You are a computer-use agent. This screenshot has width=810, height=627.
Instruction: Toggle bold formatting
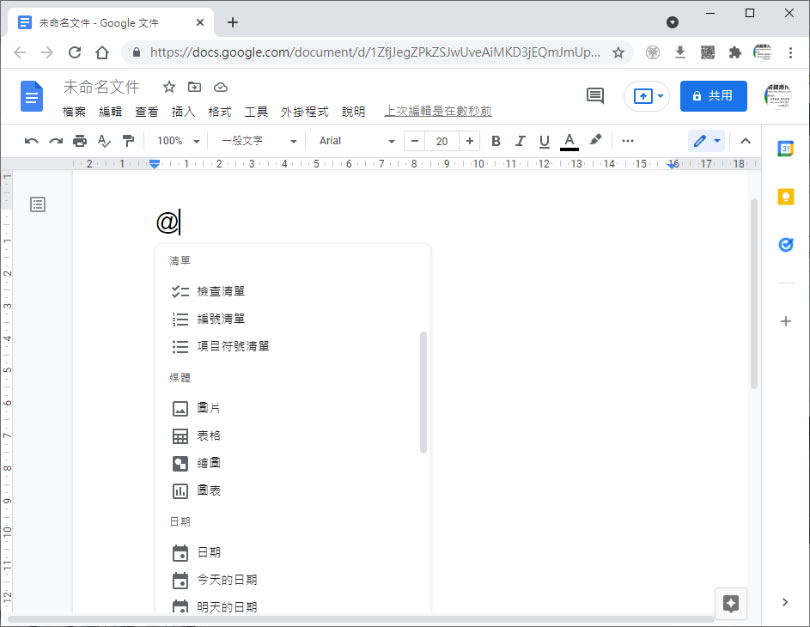(495, 141)
